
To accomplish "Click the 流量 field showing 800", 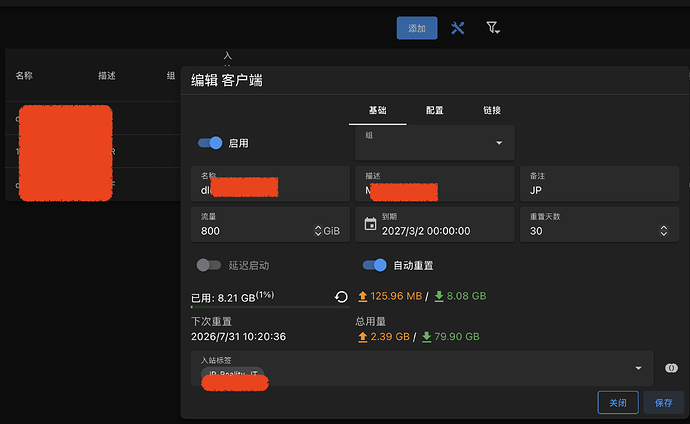I will coord(270,224).
